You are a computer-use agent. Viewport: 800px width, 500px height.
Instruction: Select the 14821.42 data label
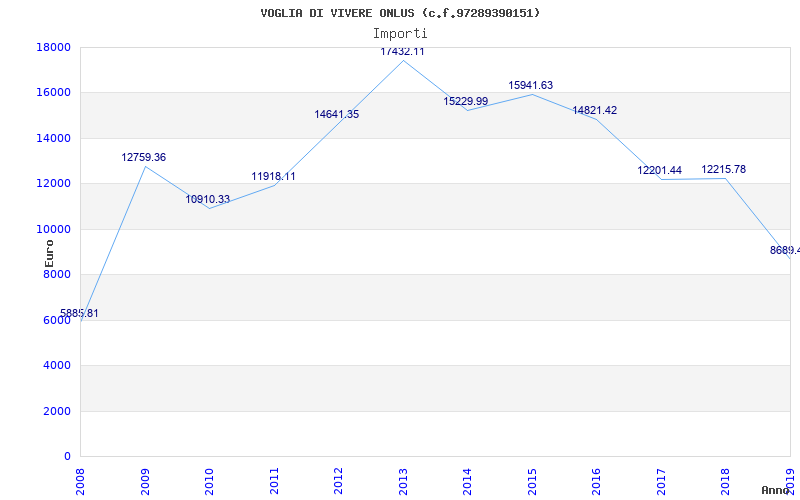coord(594,110)
